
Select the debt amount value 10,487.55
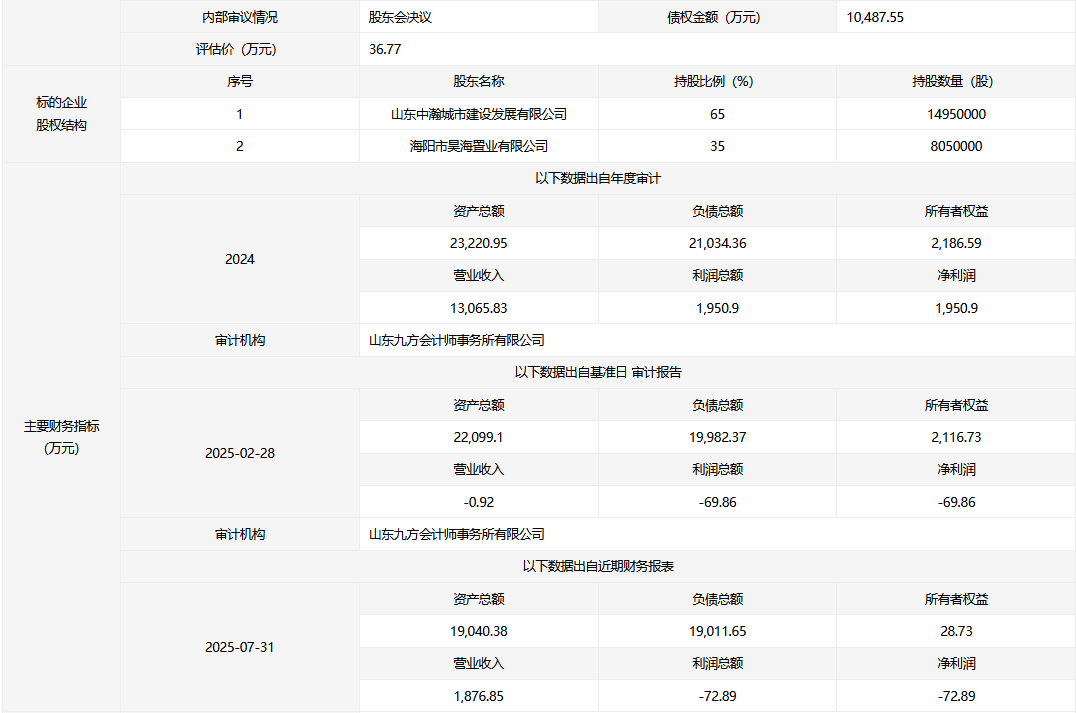coord(875,17)
